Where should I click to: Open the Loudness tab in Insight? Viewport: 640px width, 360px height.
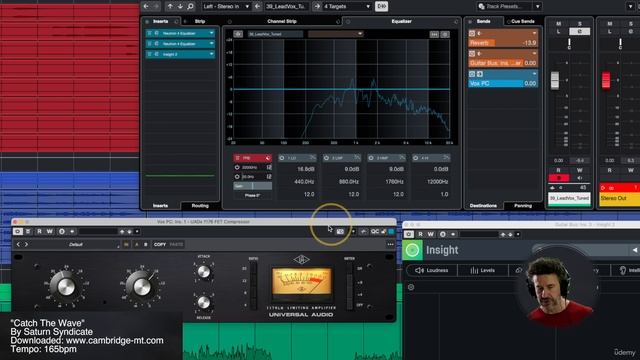click(432, 270)
